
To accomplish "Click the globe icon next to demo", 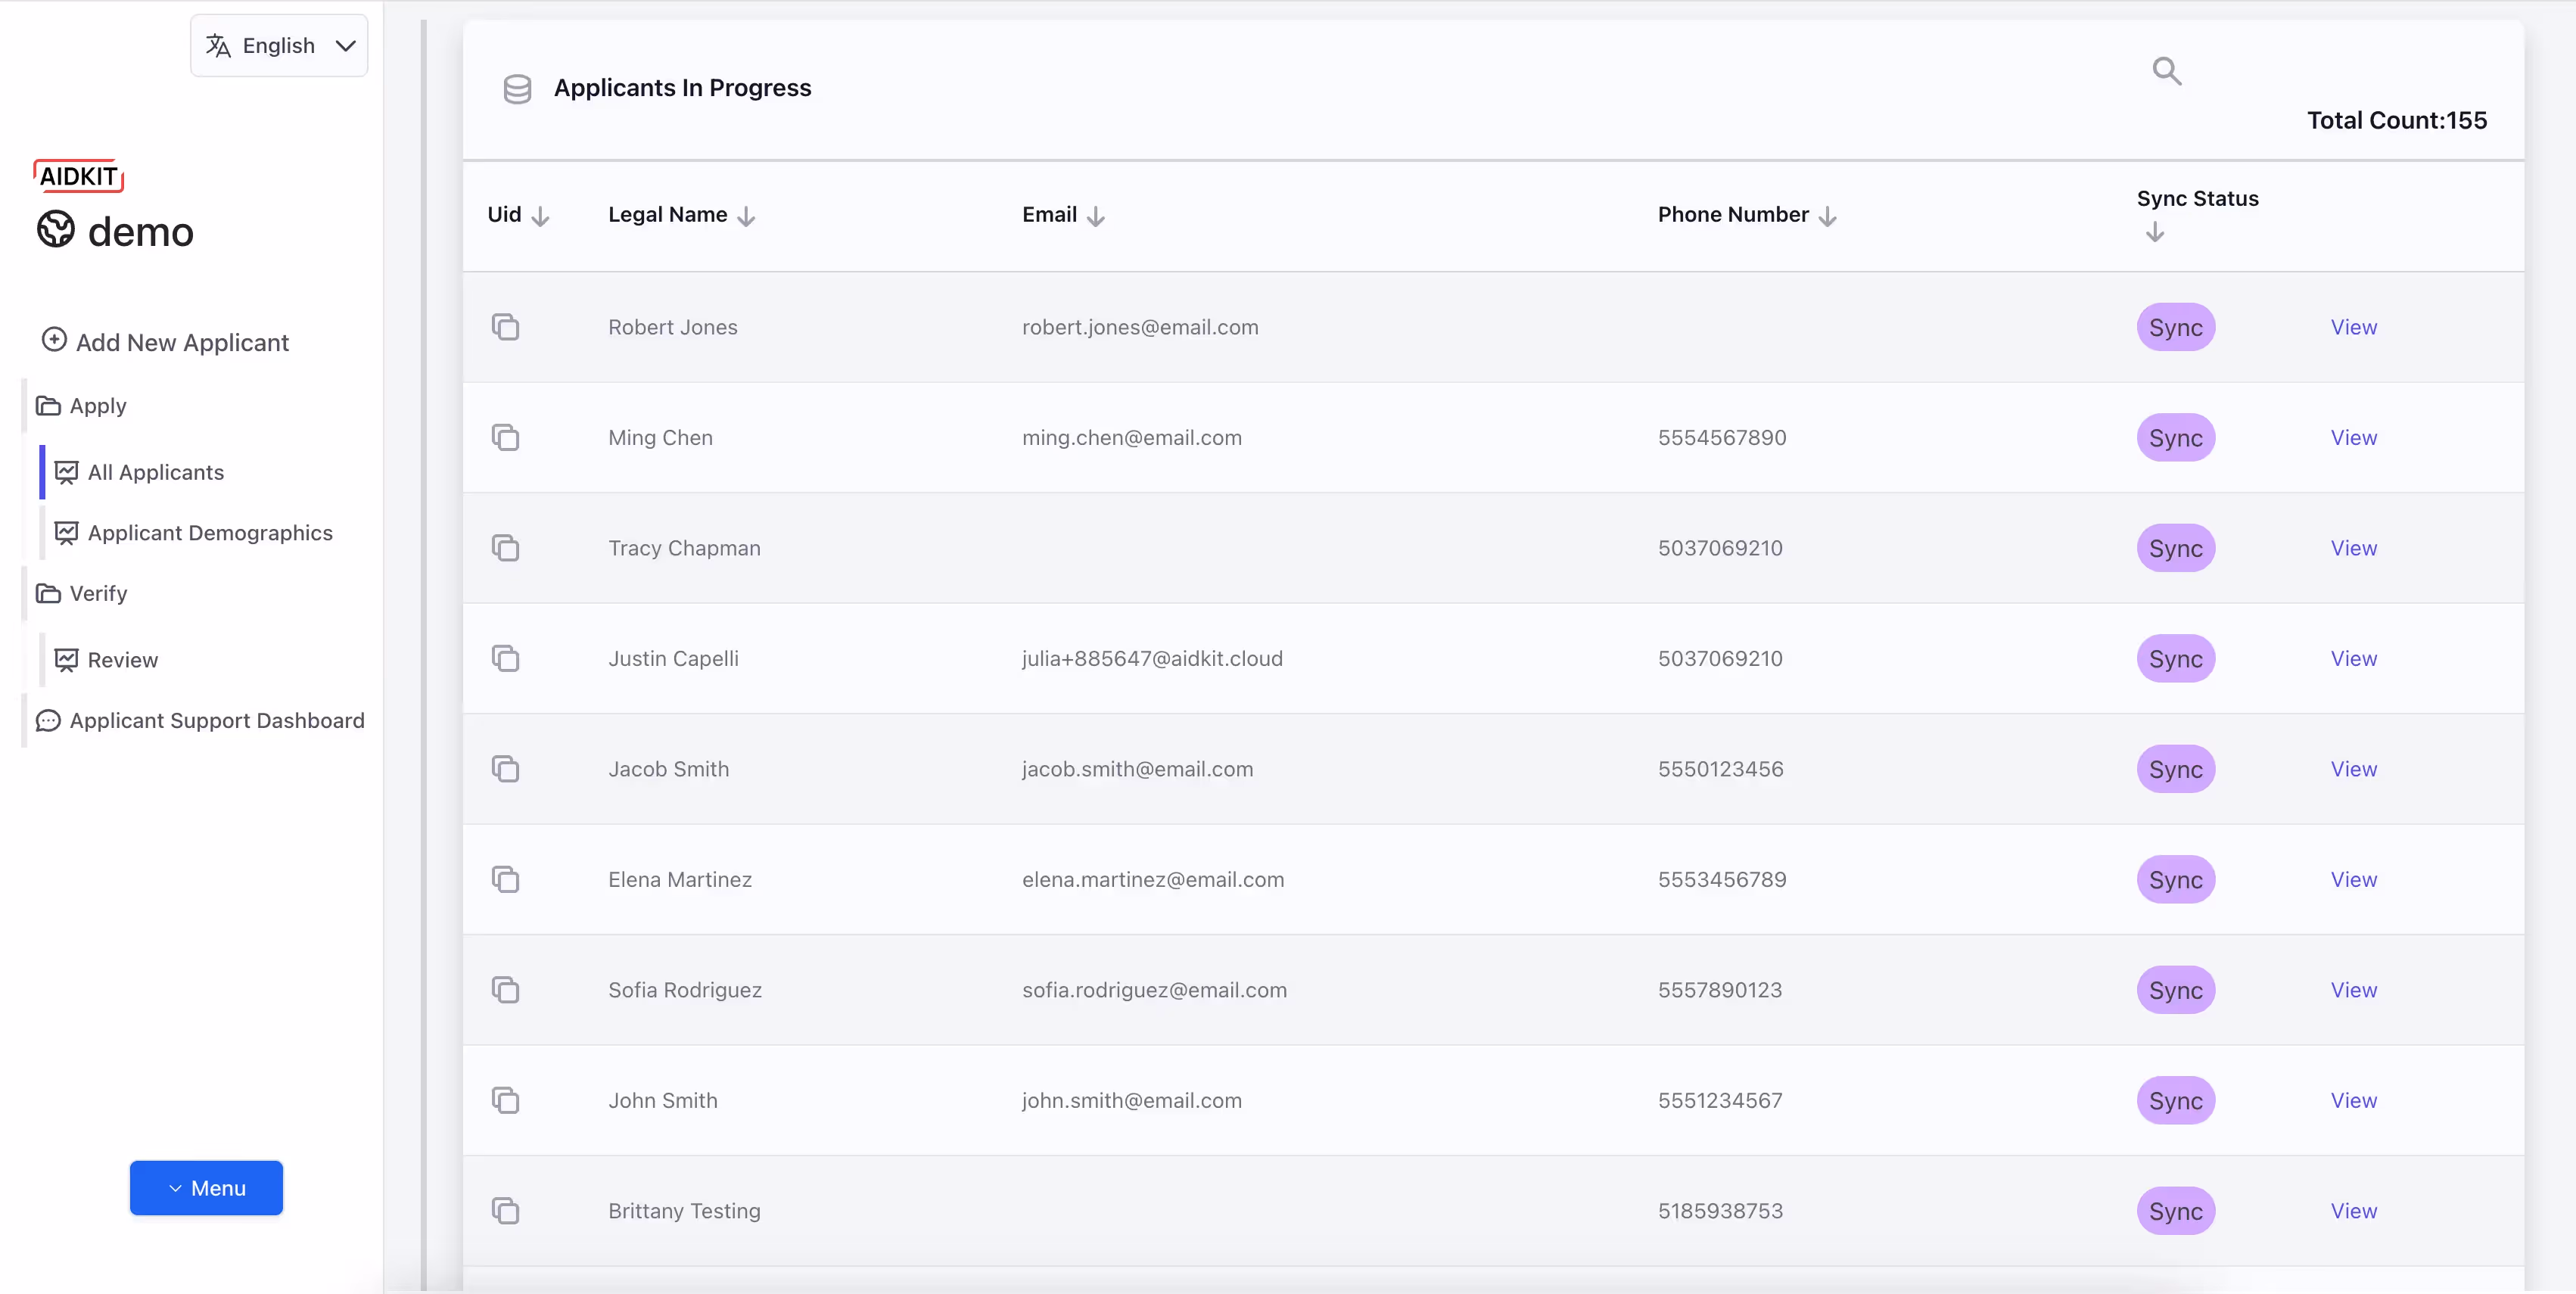I will coord(56,229).
